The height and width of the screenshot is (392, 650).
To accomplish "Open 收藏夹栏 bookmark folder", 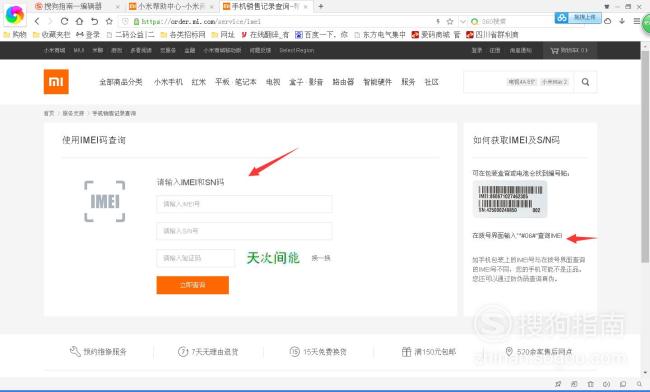I will [52, 35].
